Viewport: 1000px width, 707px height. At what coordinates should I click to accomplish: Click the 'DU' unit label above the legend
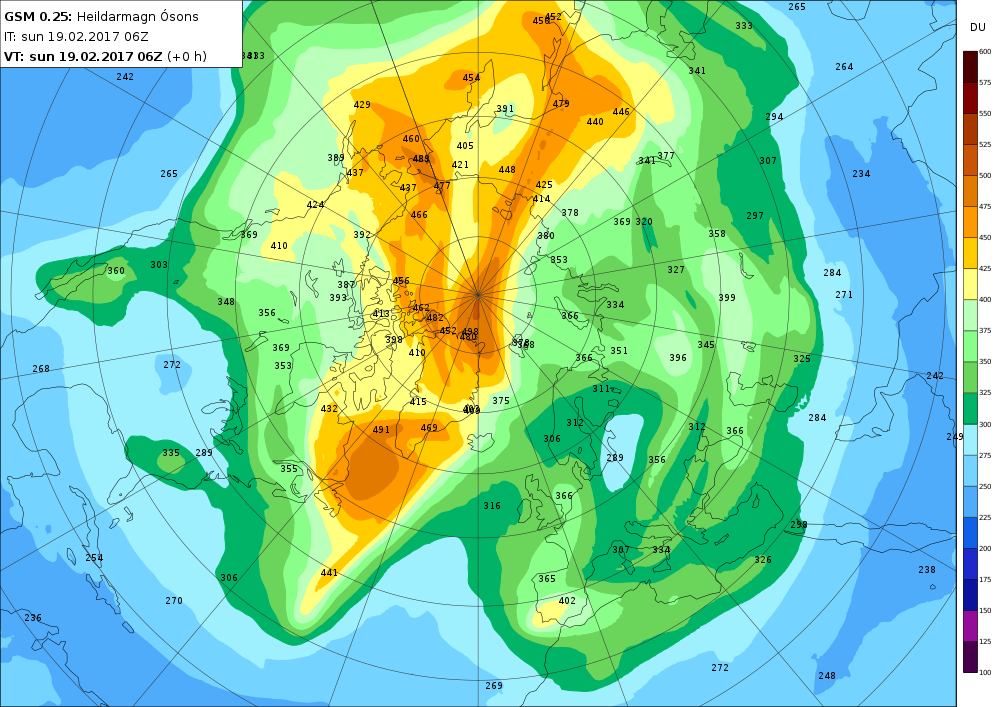click(978, 27)
